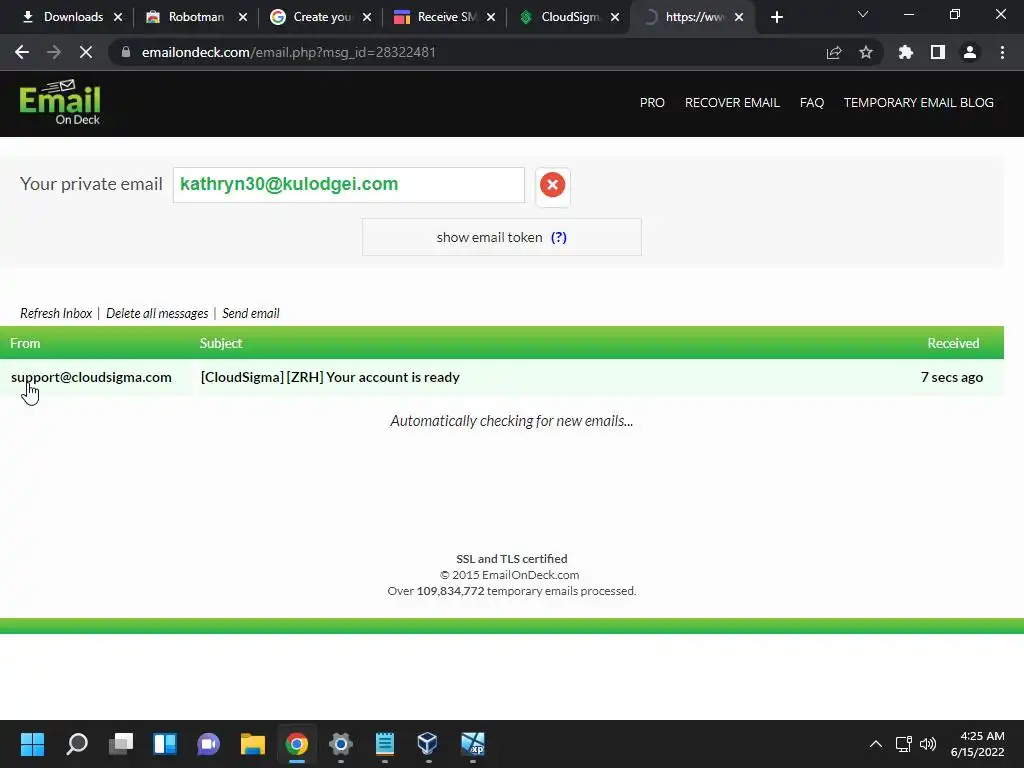This screenshot has height=768, width=1024.
Task: Go back with the browser back arrow
Action: [x=22, y=52]
